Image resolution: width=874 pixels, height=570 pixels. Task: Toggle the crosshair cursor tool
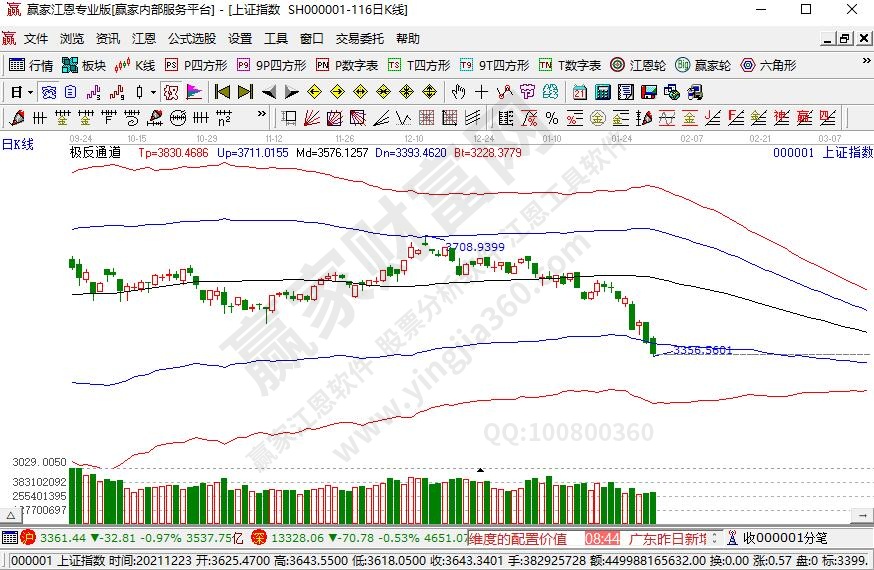point(482,92)
